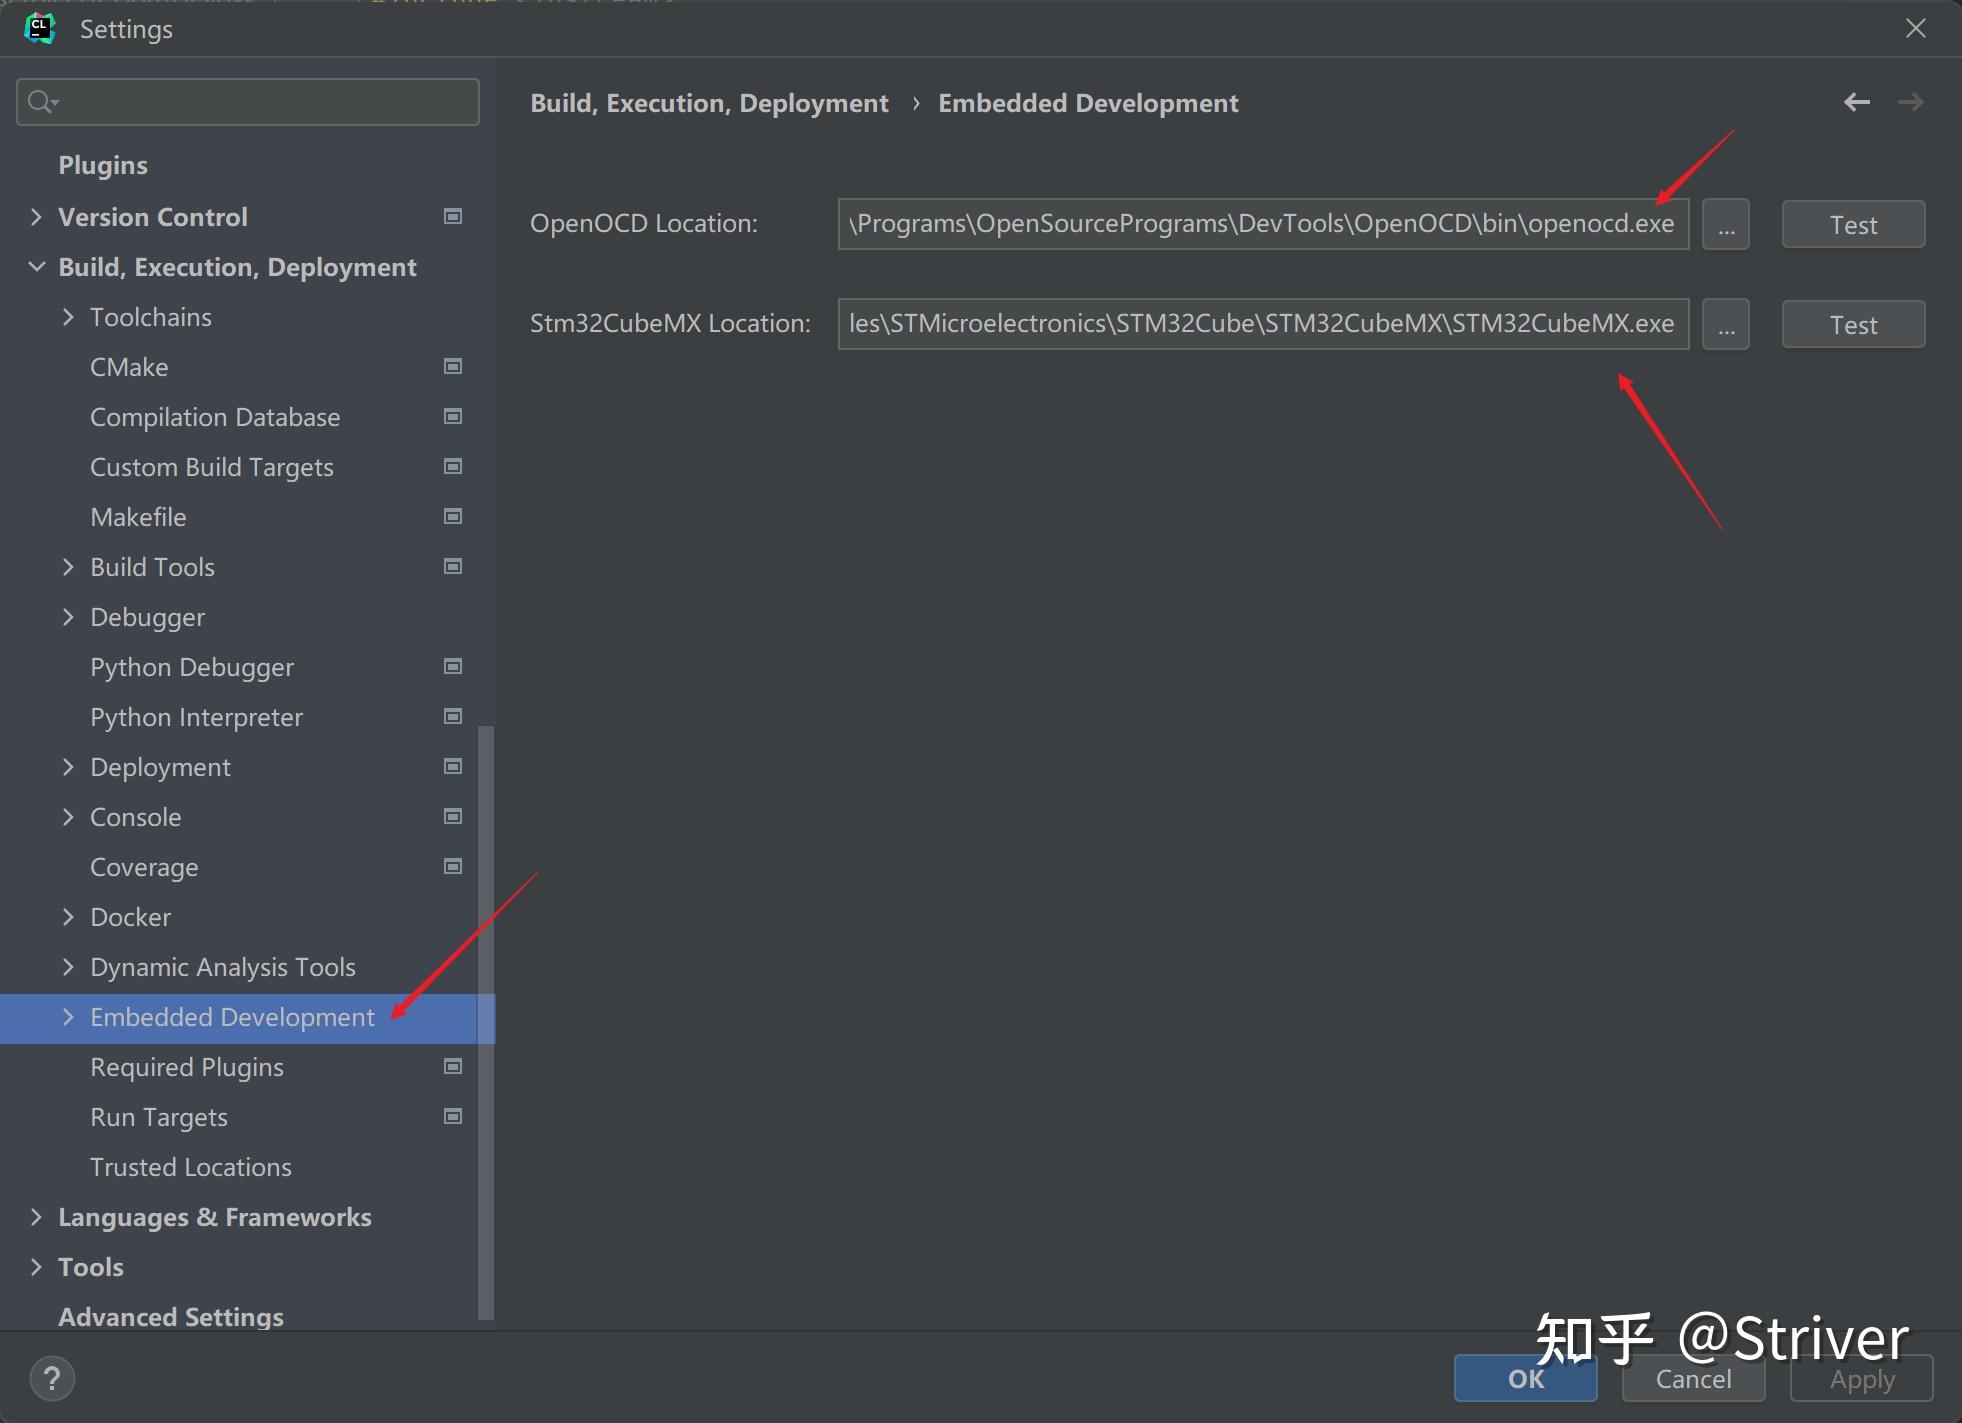Select Compilation Database settings

215,417
